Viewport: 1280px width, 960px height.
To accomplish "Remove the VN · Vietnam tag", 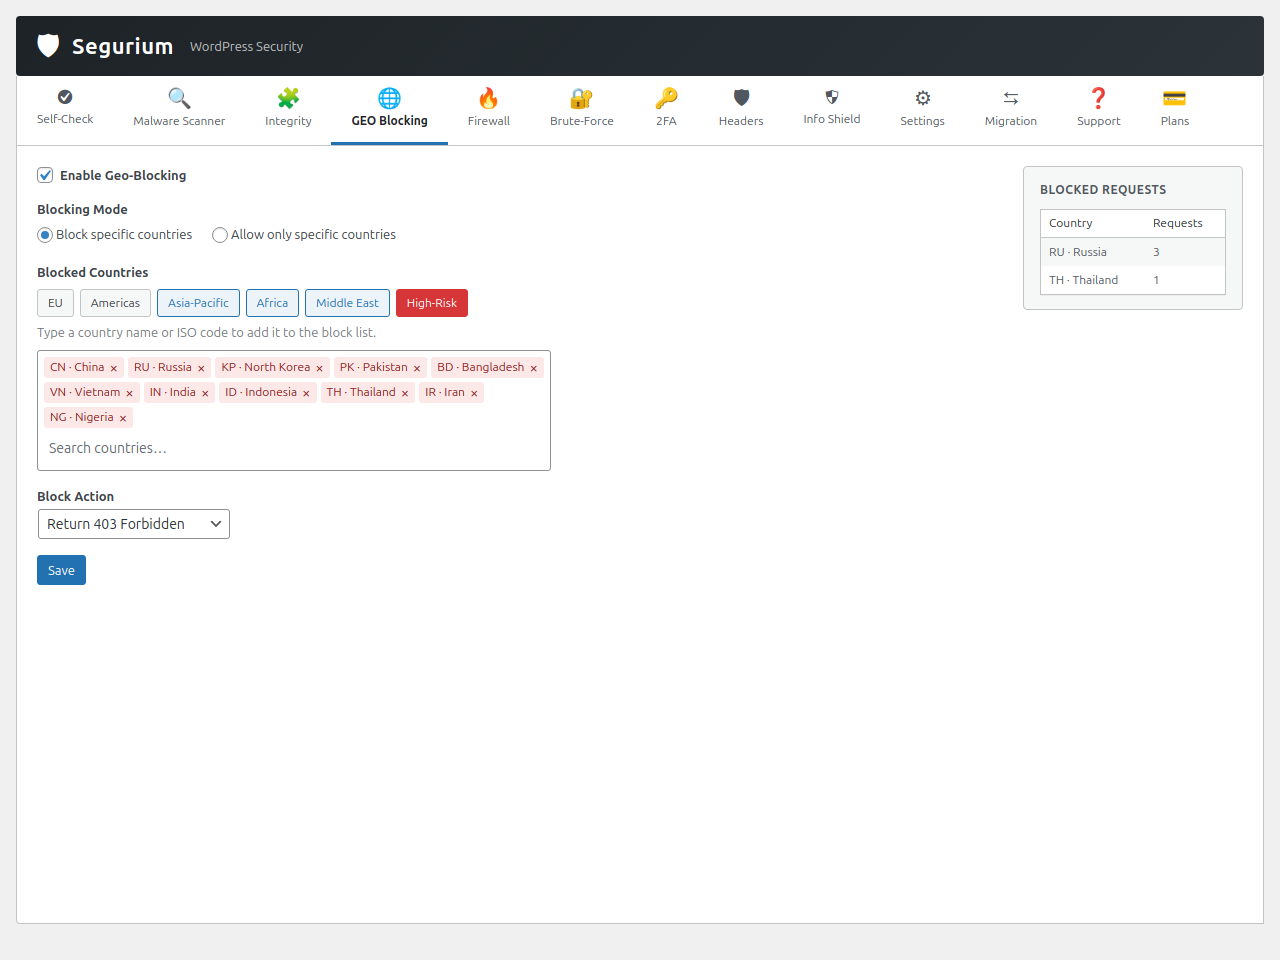I will click(x=129, y=393).
